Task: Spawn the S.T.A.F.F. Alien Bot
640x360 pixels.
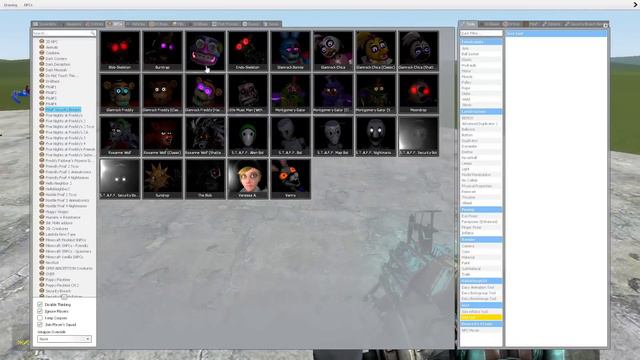Action: (248, 136)
